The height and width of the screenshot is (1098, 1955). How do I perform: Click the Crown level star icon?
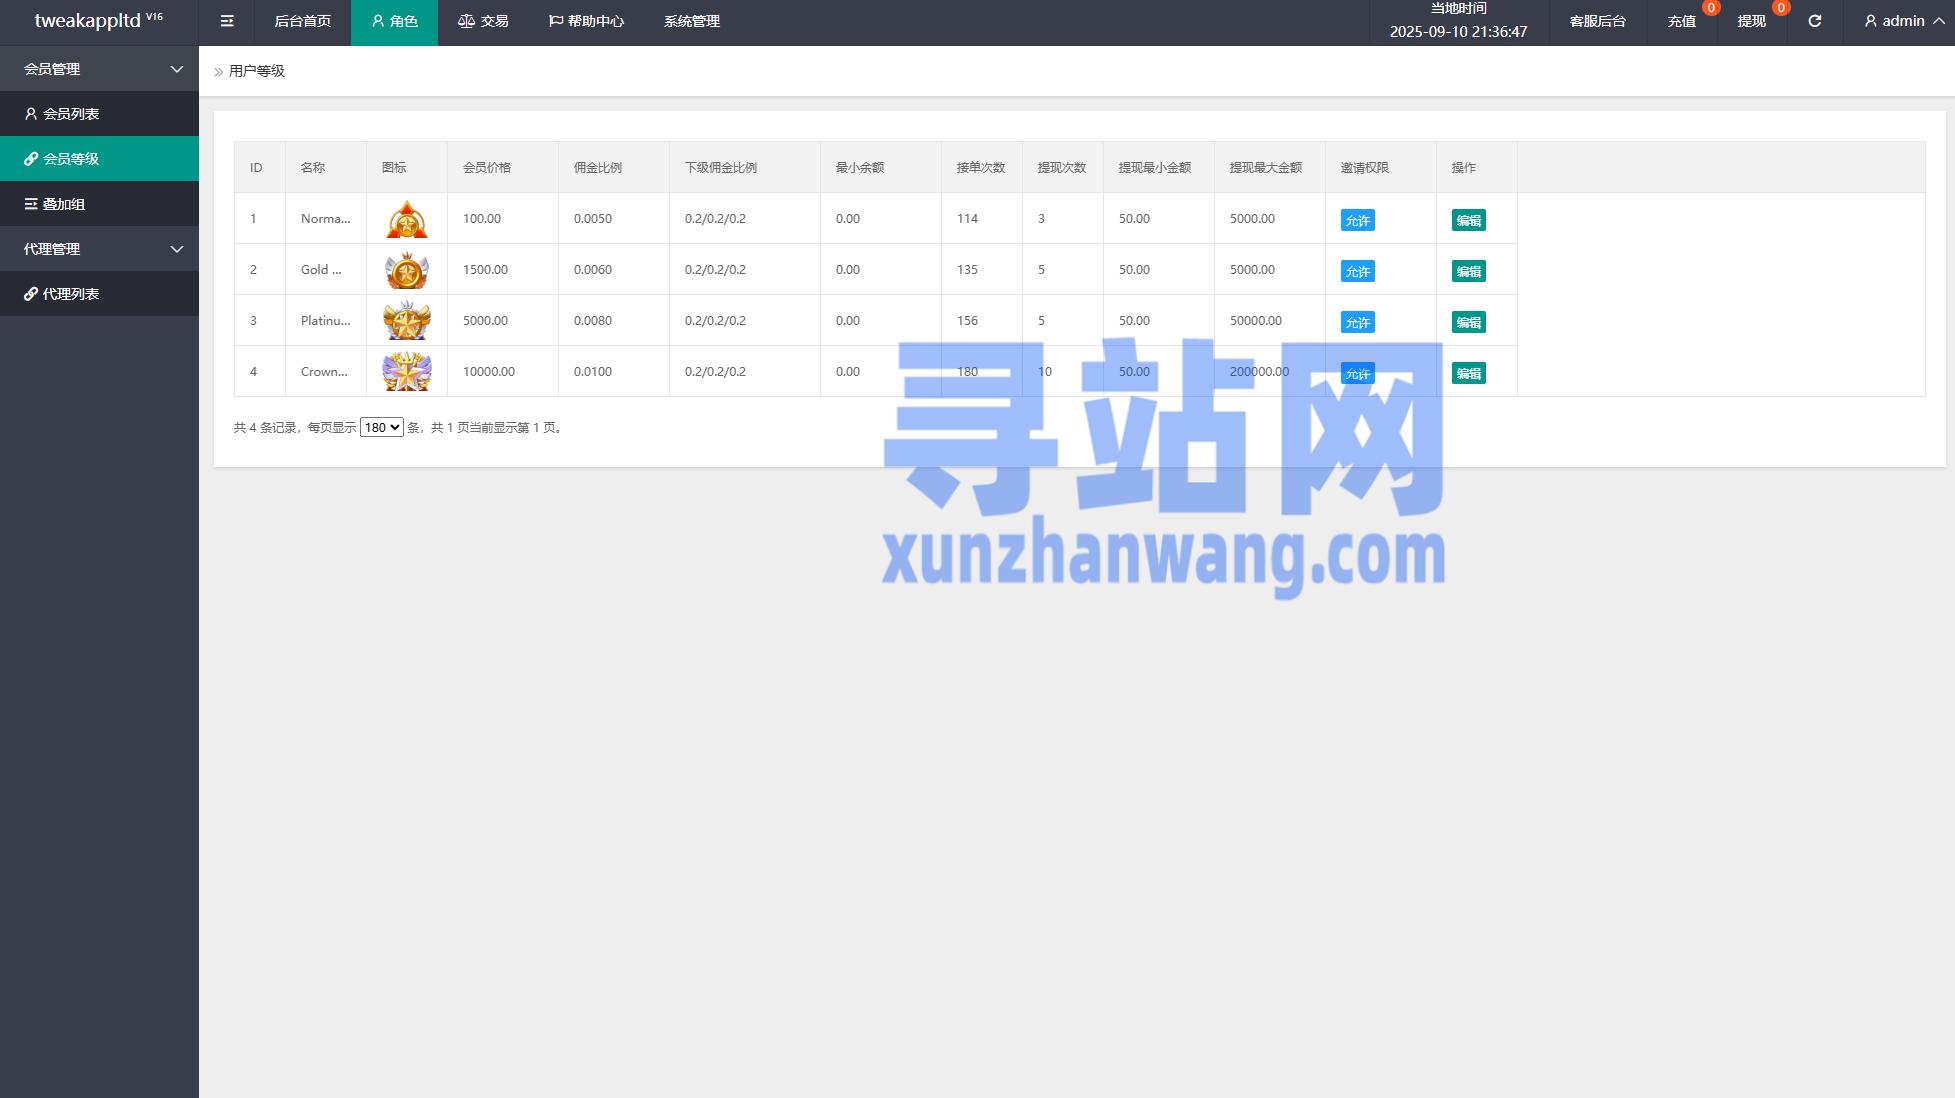coord(407,372)
